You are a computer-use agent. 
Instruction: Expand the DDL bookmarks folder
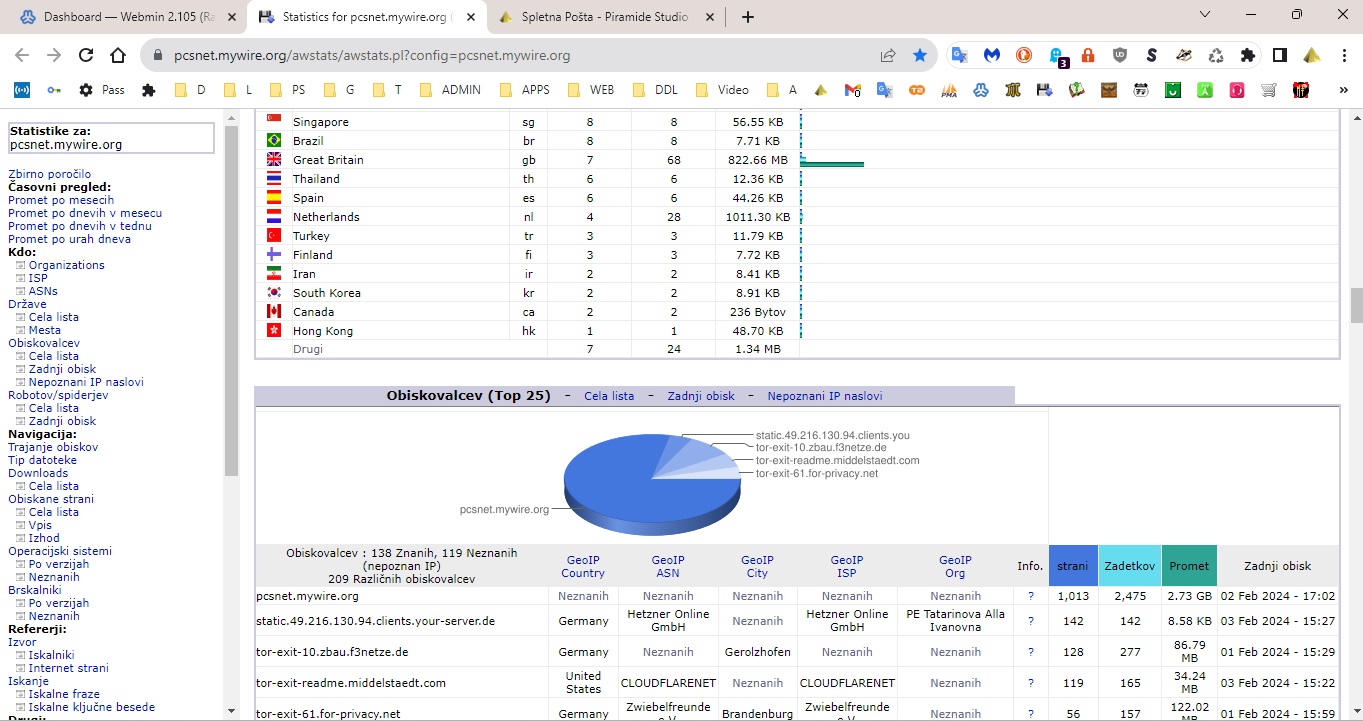pyautogui.click(x=656, y=90)
